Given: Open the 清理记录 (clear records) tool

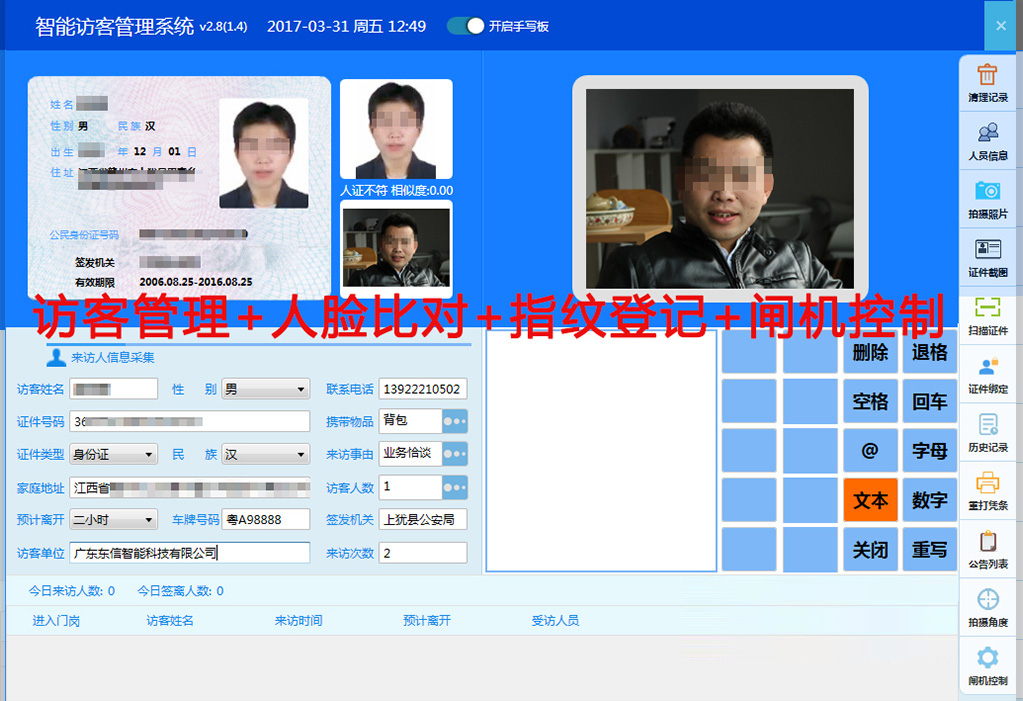Looking at the screenshot, I should (x=987, y=85).
